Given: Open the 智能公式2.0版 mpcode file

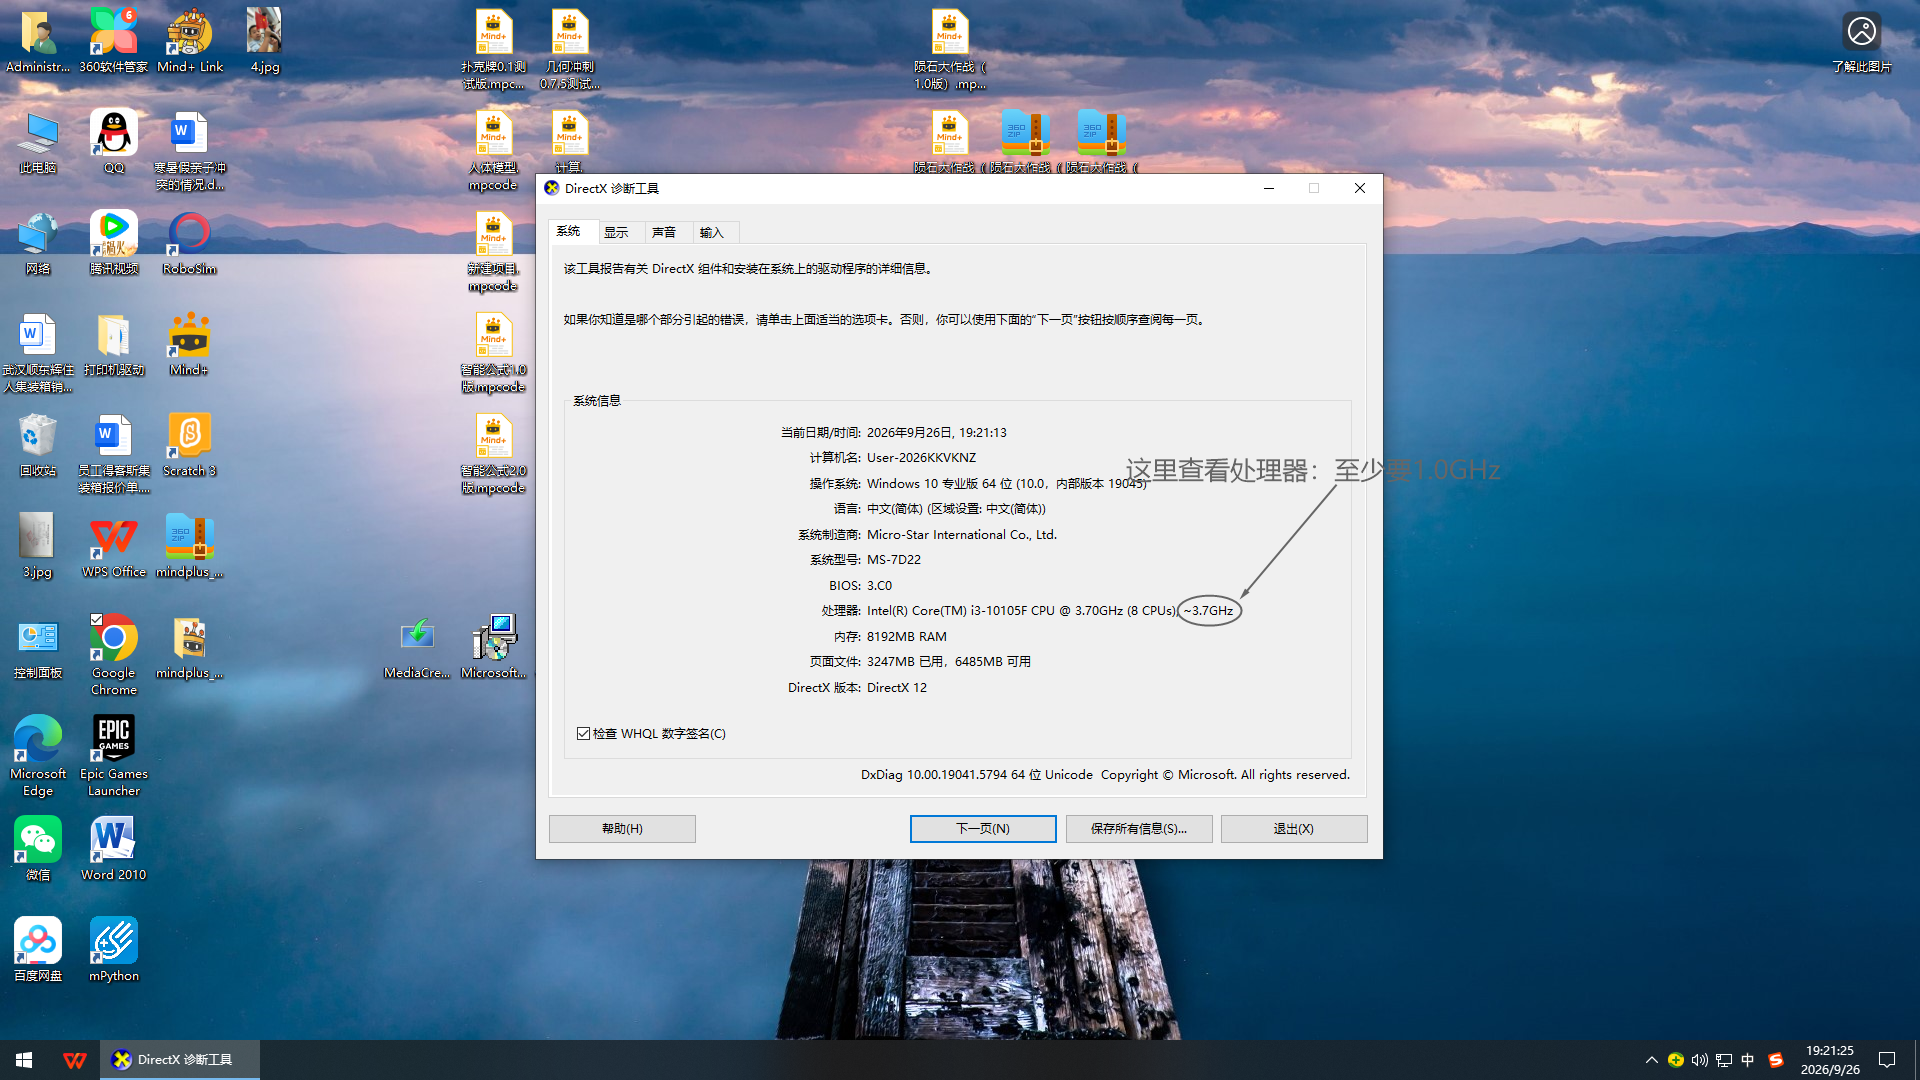Looking at the screenshot, I should point(494,453).
